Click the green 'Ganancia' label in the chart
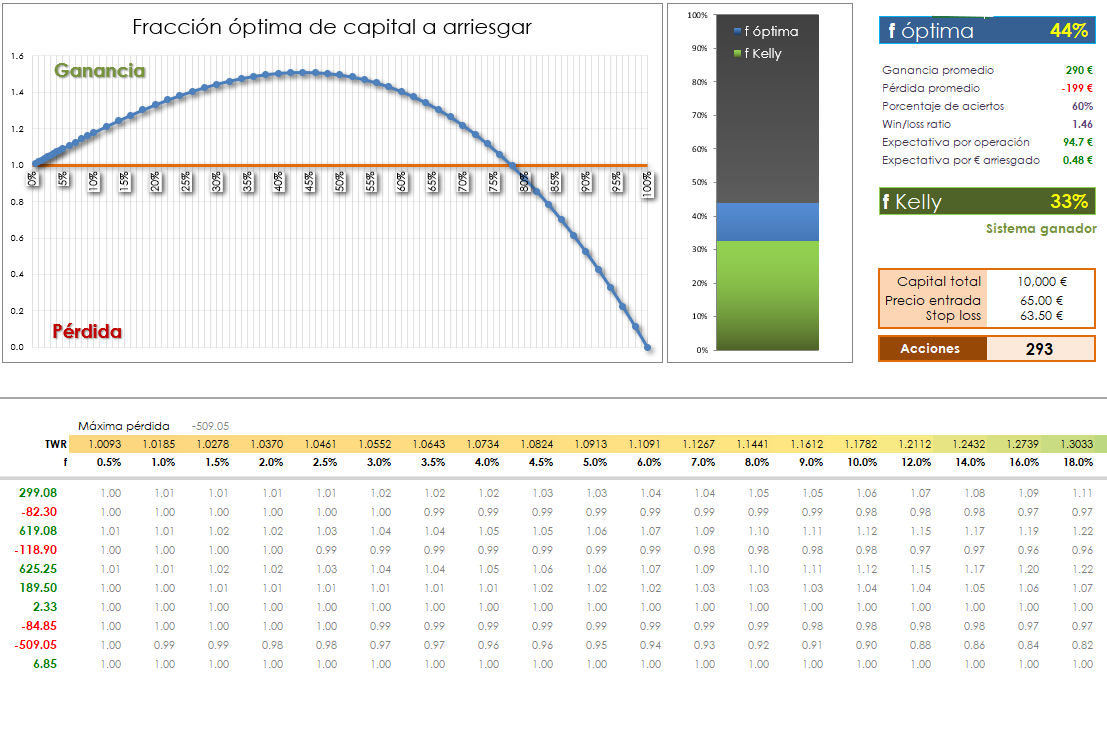This screenshot has height=736, width=1107. click(x=100, y=71)
